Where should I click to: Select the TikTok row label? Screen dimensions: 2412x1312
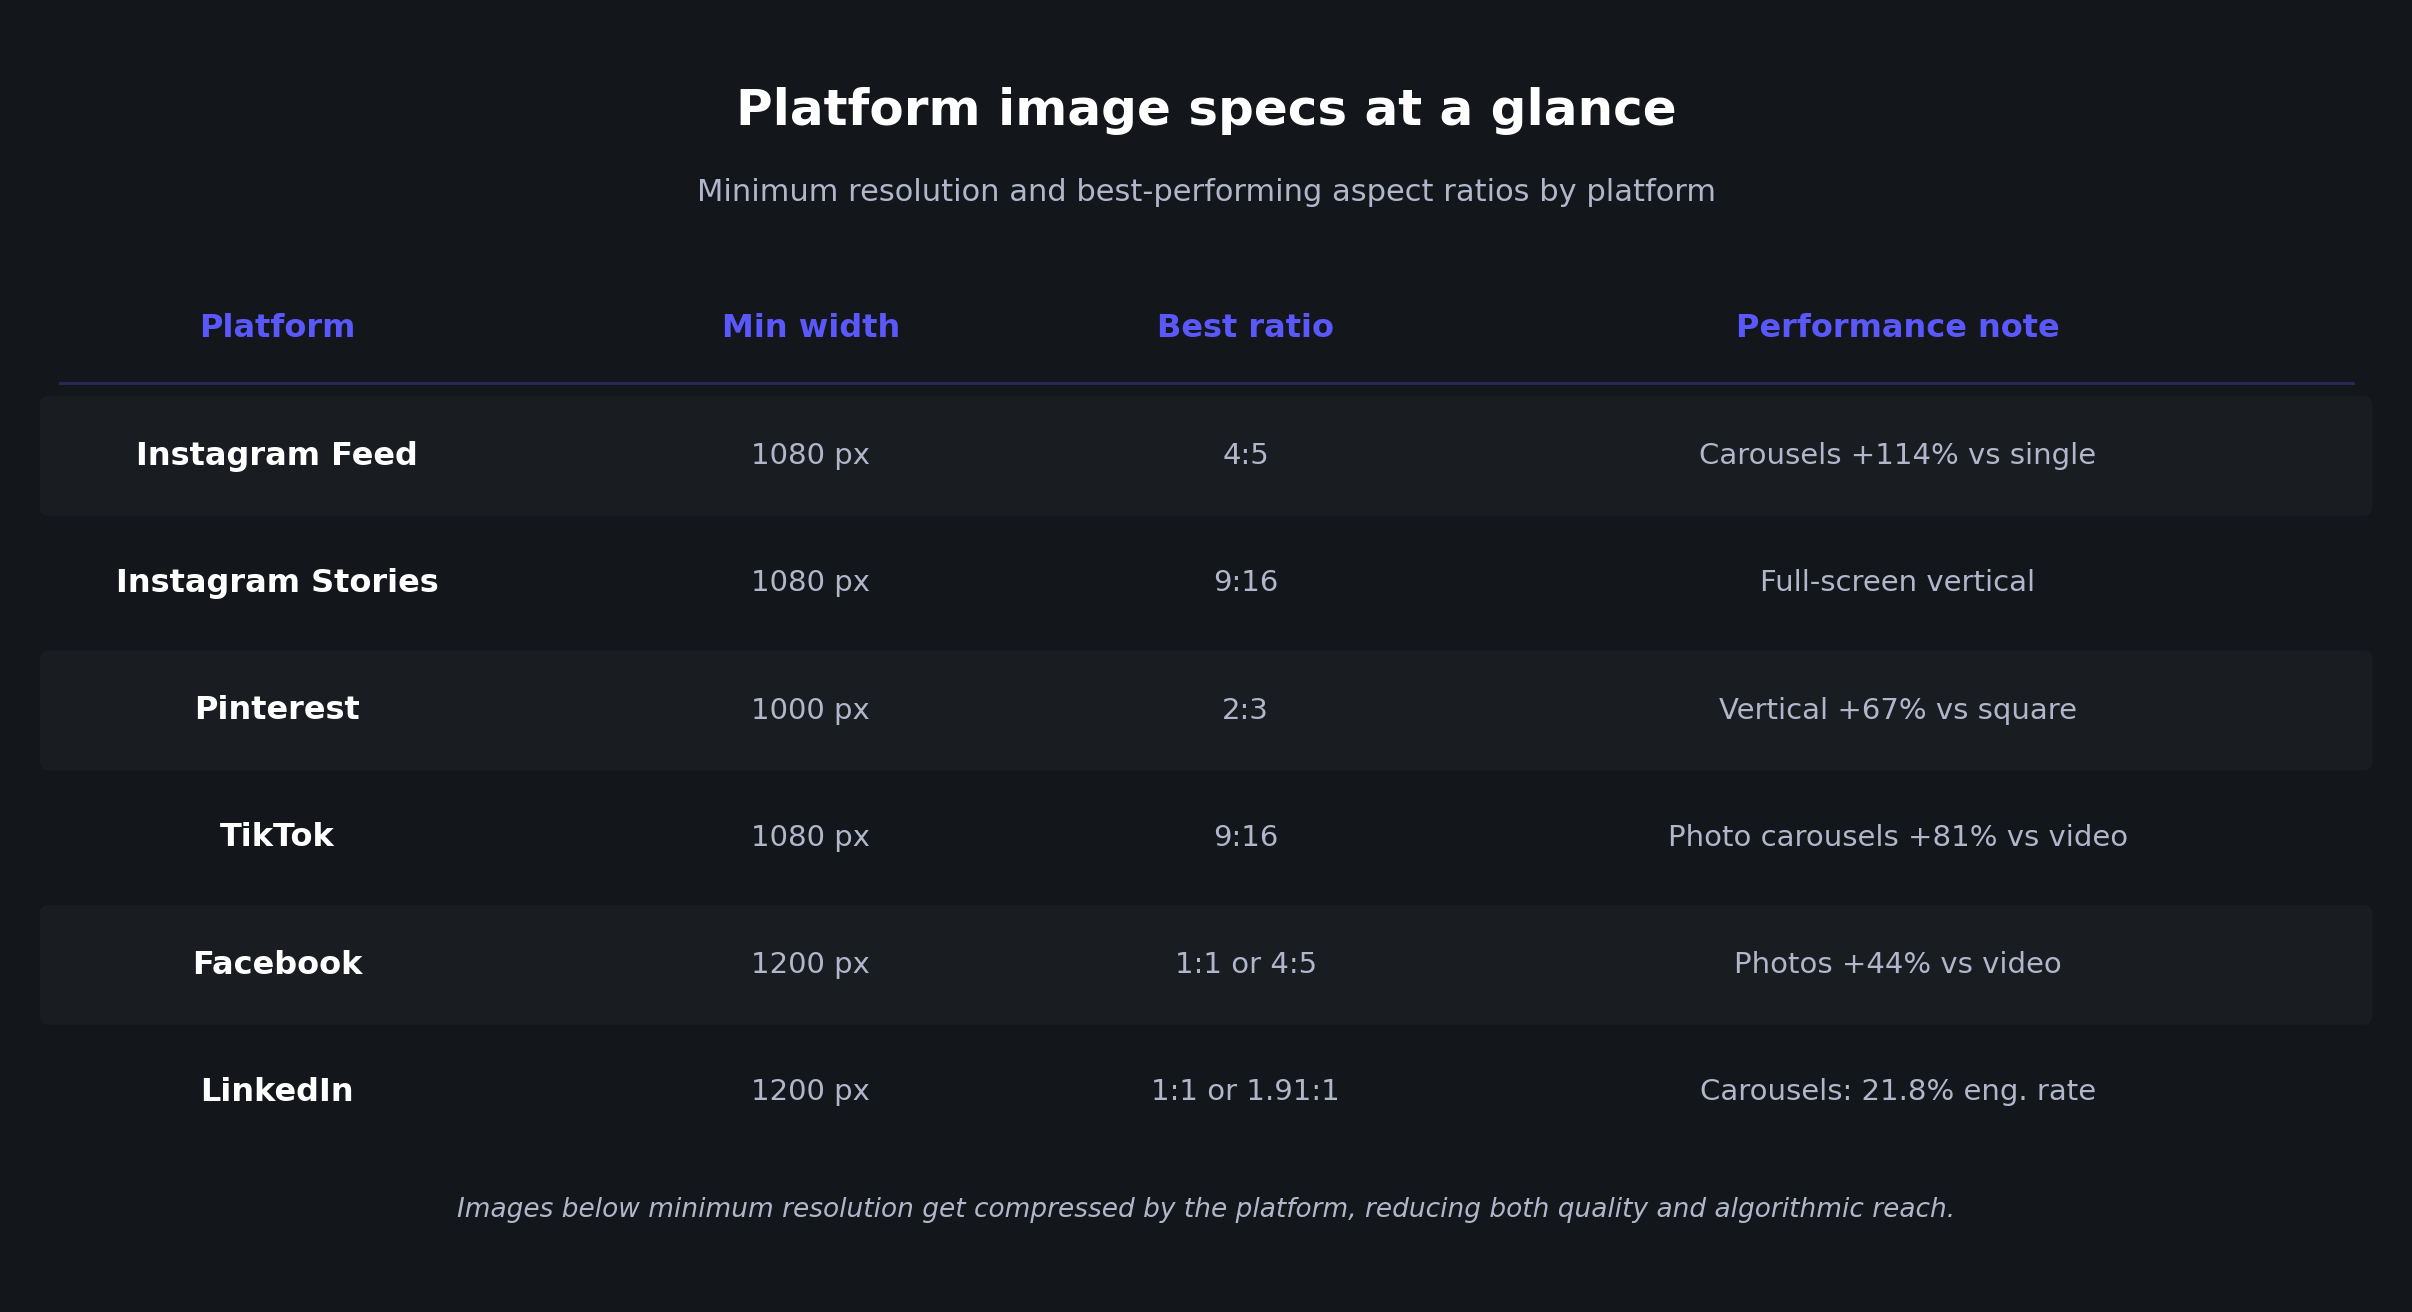pos(277,836)
